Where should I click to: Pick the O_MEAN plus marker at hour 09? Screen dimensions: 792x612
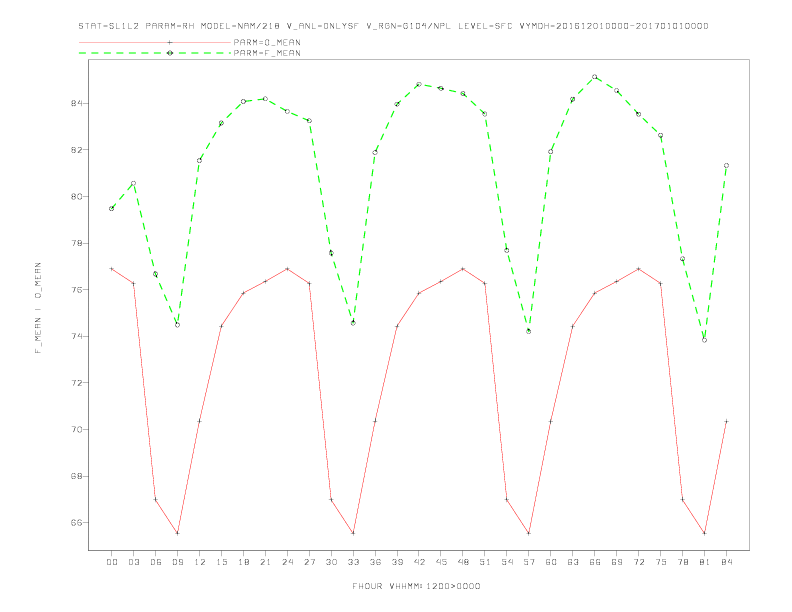pyautogui.click(x=177, y=533)
